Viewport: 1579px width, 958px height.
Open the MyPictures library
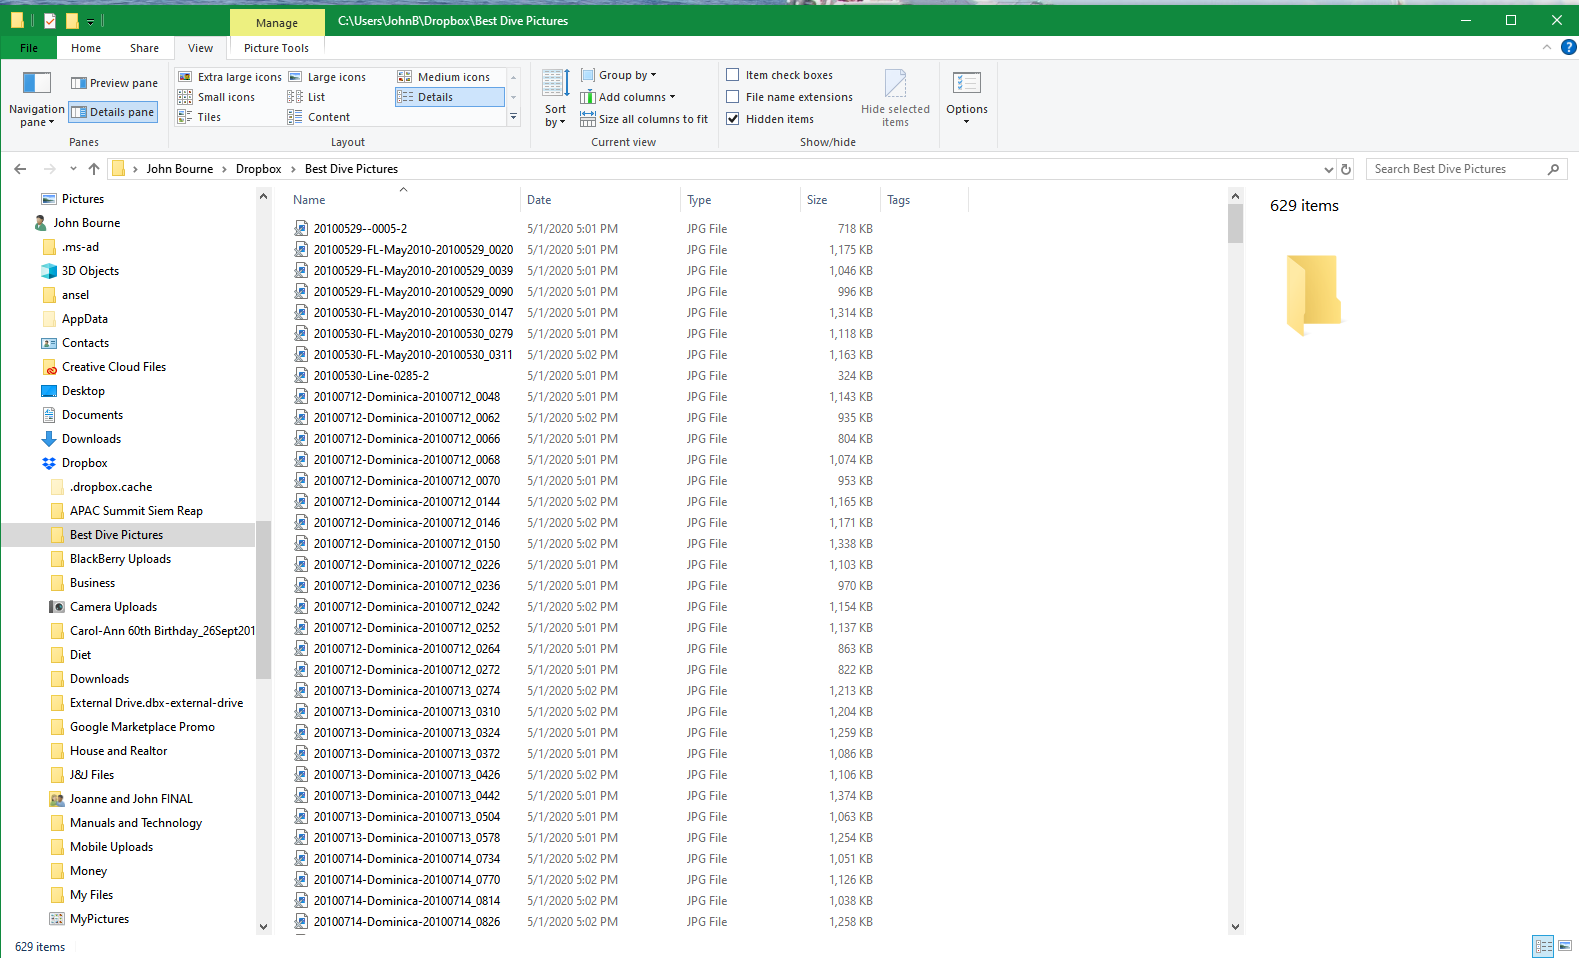(x=99, y=919)
